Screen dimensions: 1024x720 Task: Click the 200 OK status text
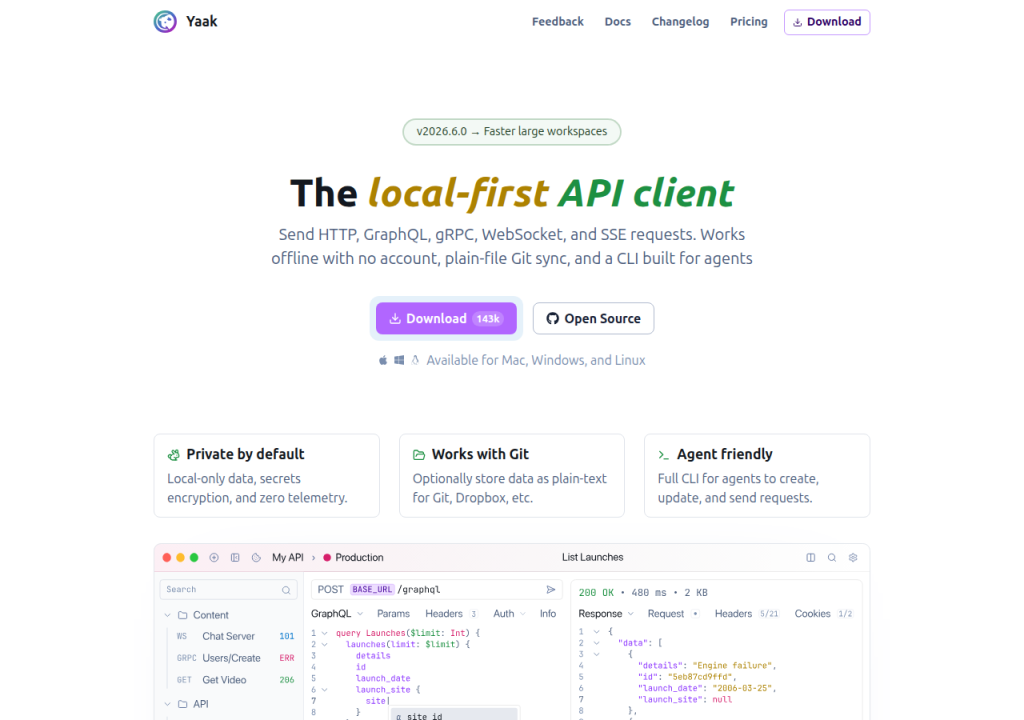pos(596,593)
